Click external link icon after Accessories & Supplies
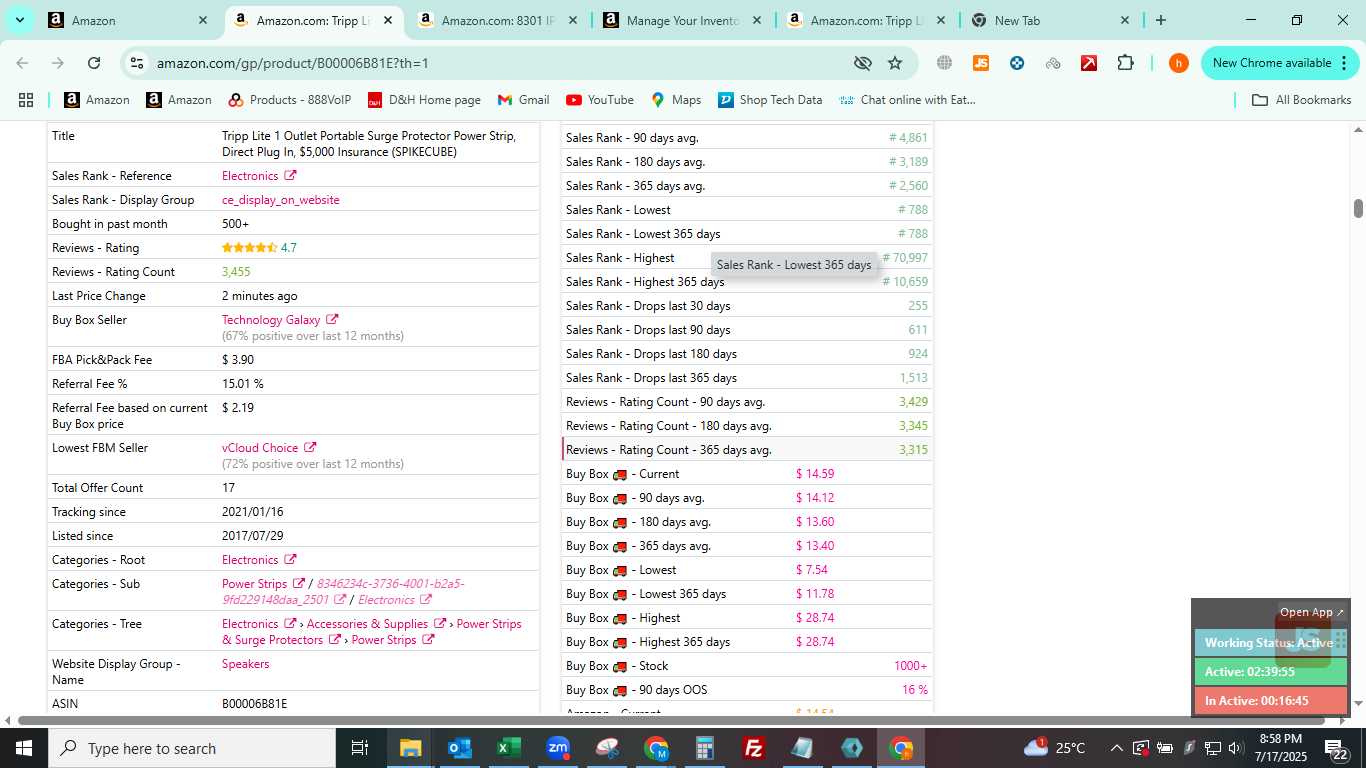The width and height of the screenshot is (1366, 768). tap(439, 624)
